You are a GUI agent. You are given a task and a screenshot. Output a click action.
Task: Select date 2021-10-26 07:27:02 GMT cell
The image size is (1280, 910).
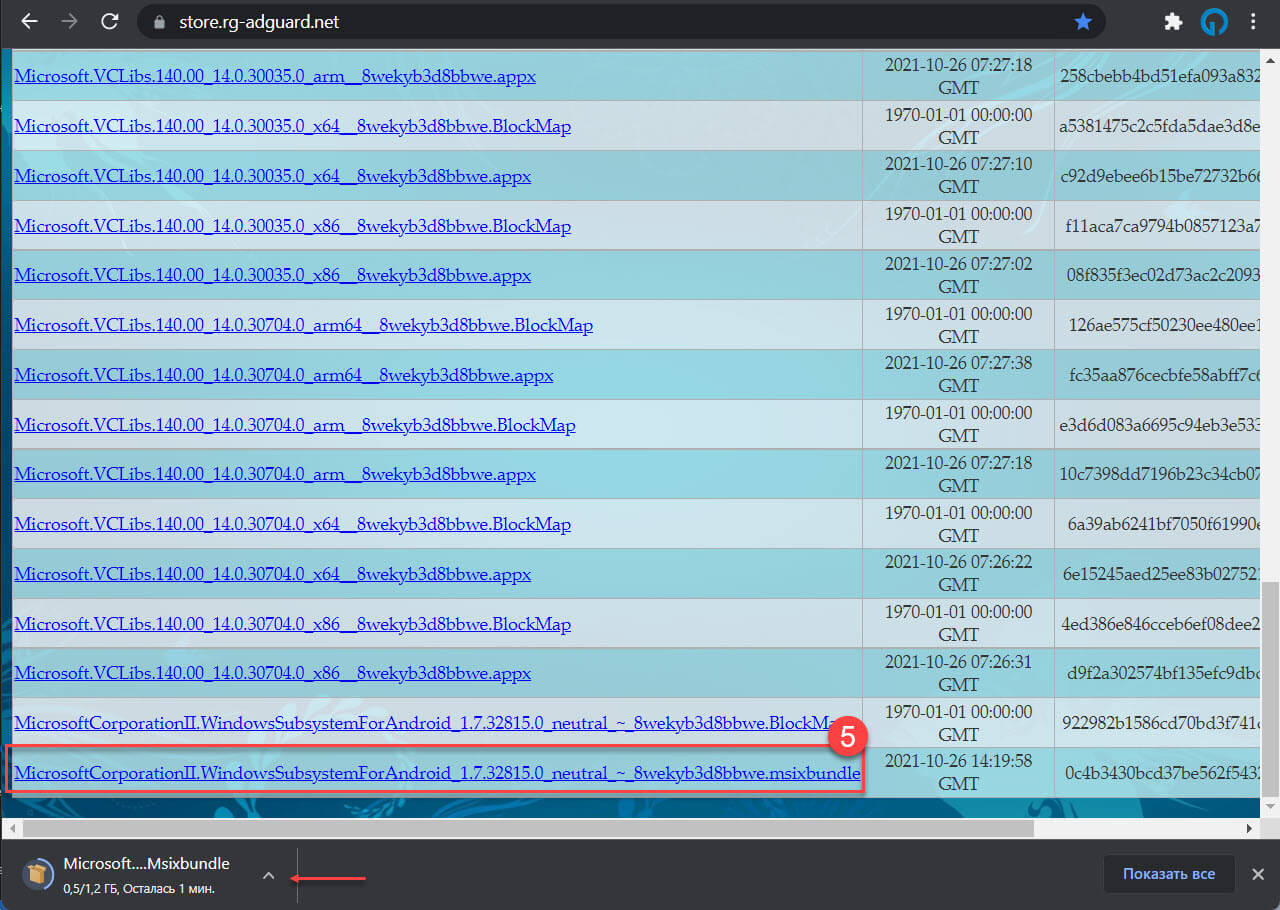(958, 275)
